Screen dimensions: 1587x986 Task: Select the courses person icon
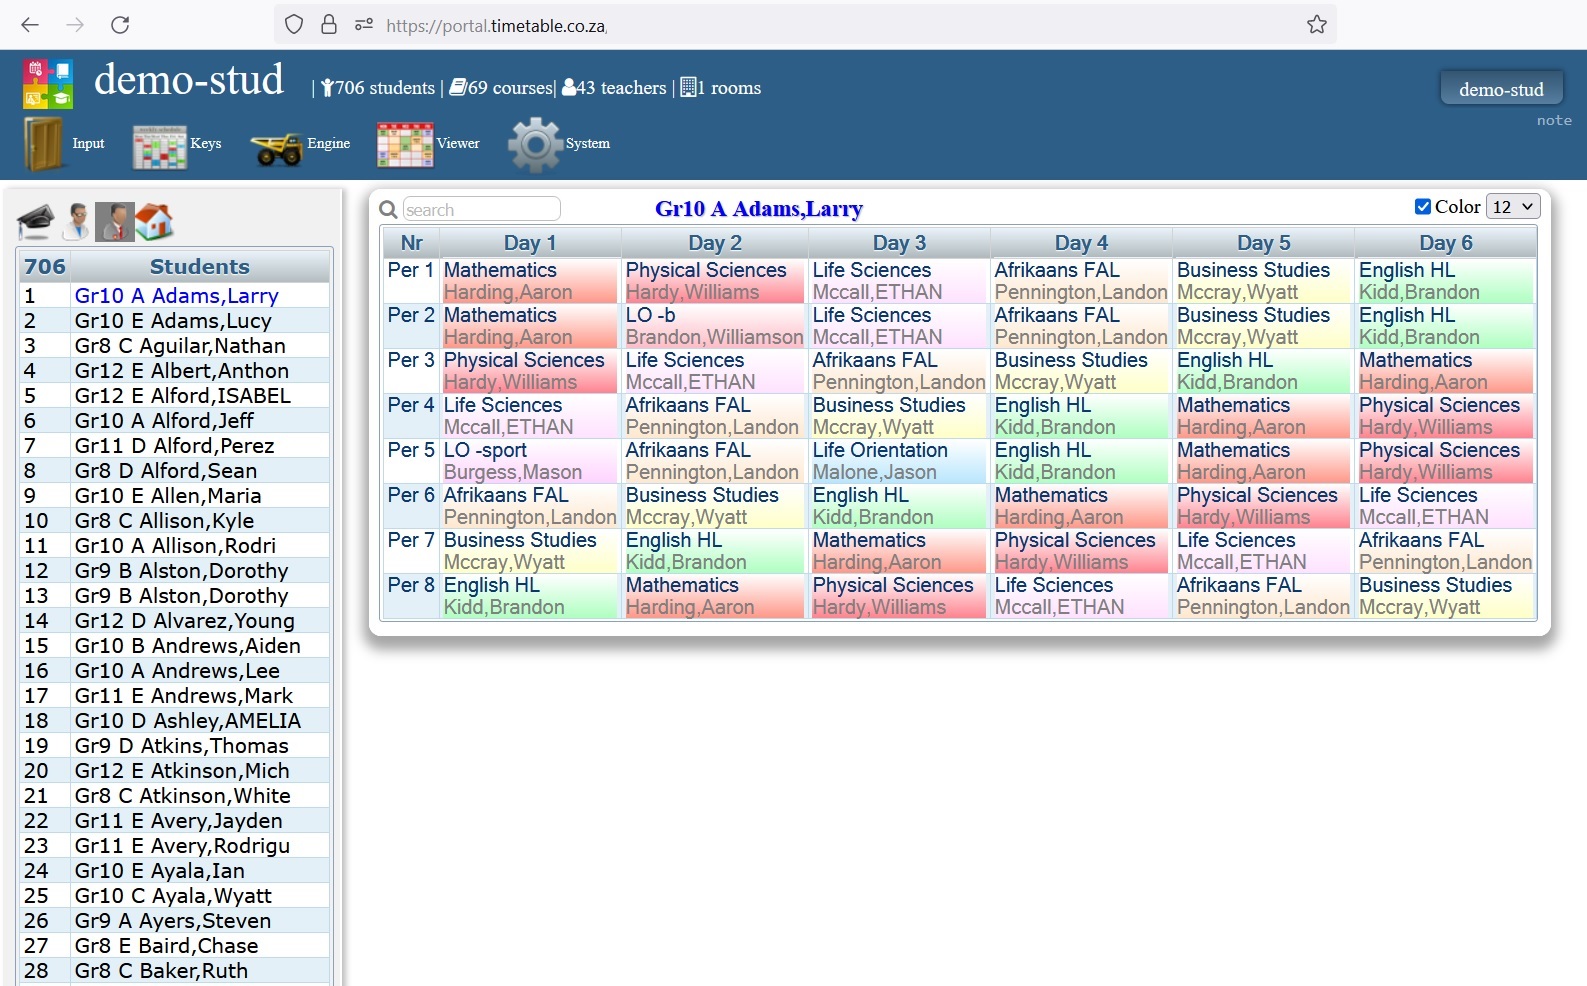pyautogui.click(x=115, y=221)
